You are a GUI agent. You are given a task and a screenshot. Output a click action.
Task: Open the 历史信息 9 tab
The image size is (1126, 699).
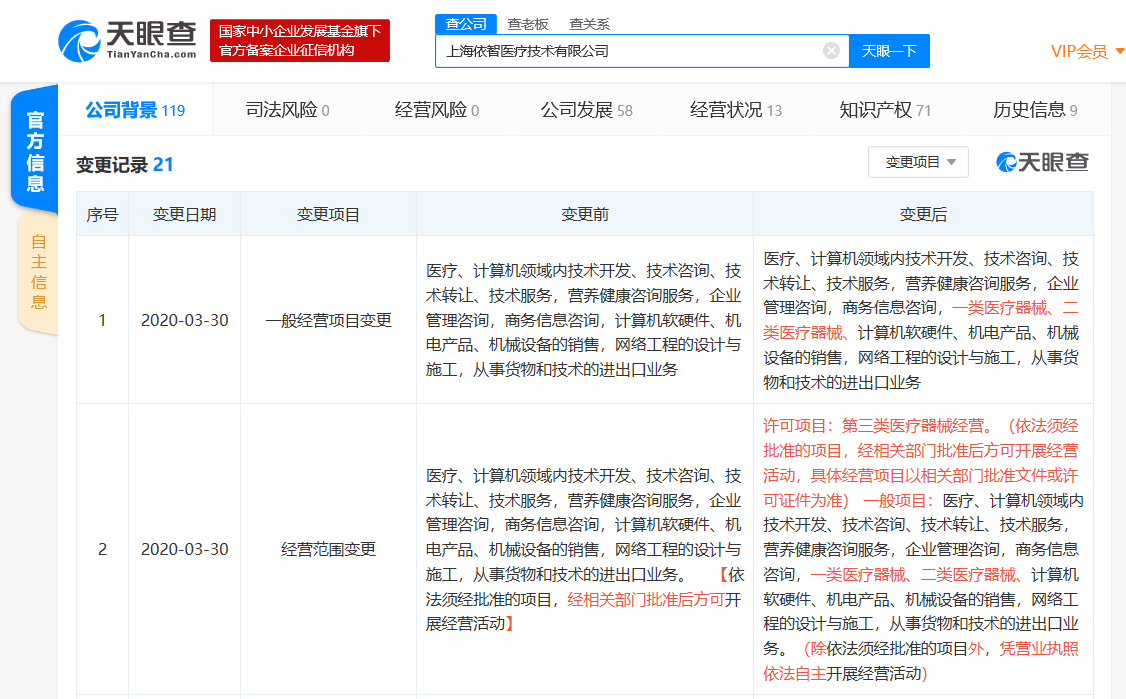[1035, 110]
